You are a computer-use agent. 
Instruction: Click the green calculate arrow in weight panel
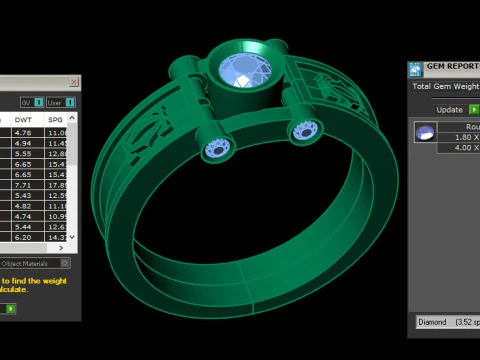pos(11,309)
